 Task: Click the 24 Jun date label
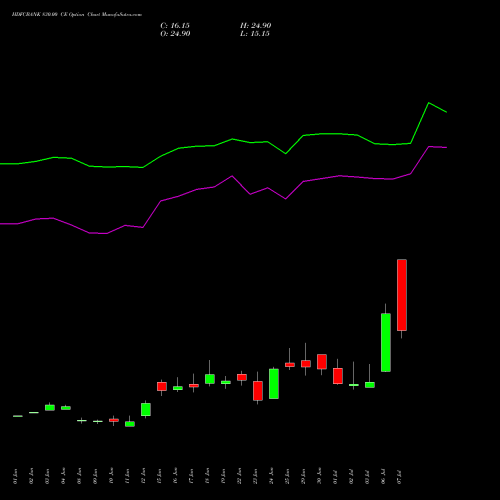tap(271, 476)
